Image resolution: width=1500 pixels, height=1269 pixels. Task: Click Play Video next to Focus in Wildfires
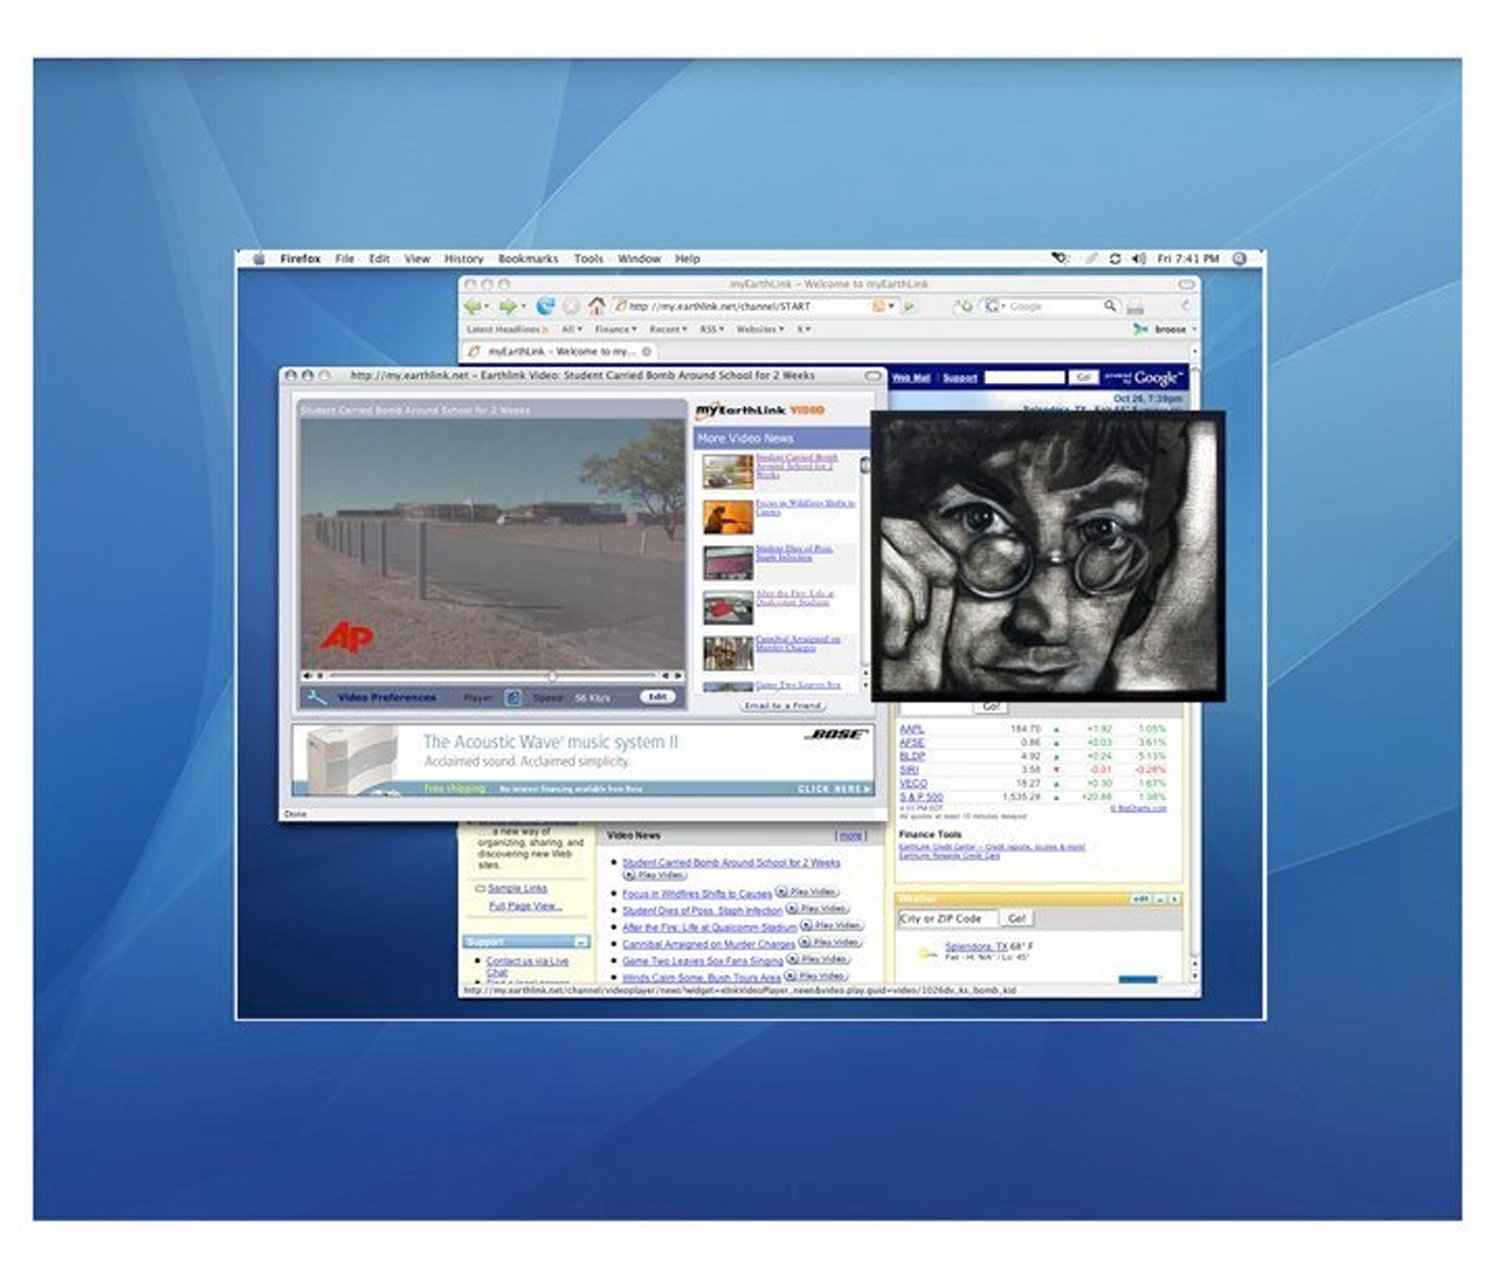[x=808, y=891]
